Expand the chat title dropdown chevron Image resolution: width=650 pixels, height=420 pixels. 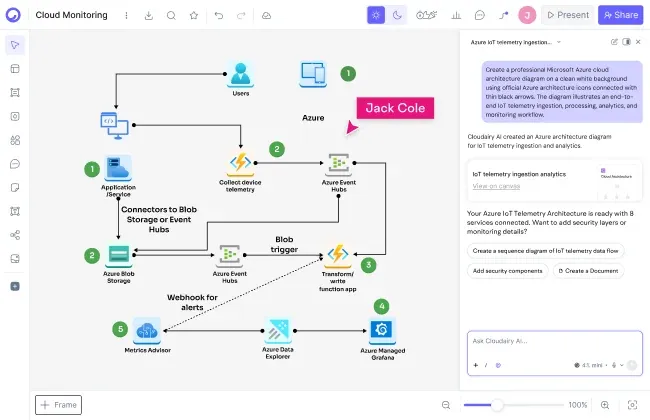pos(559,42)
